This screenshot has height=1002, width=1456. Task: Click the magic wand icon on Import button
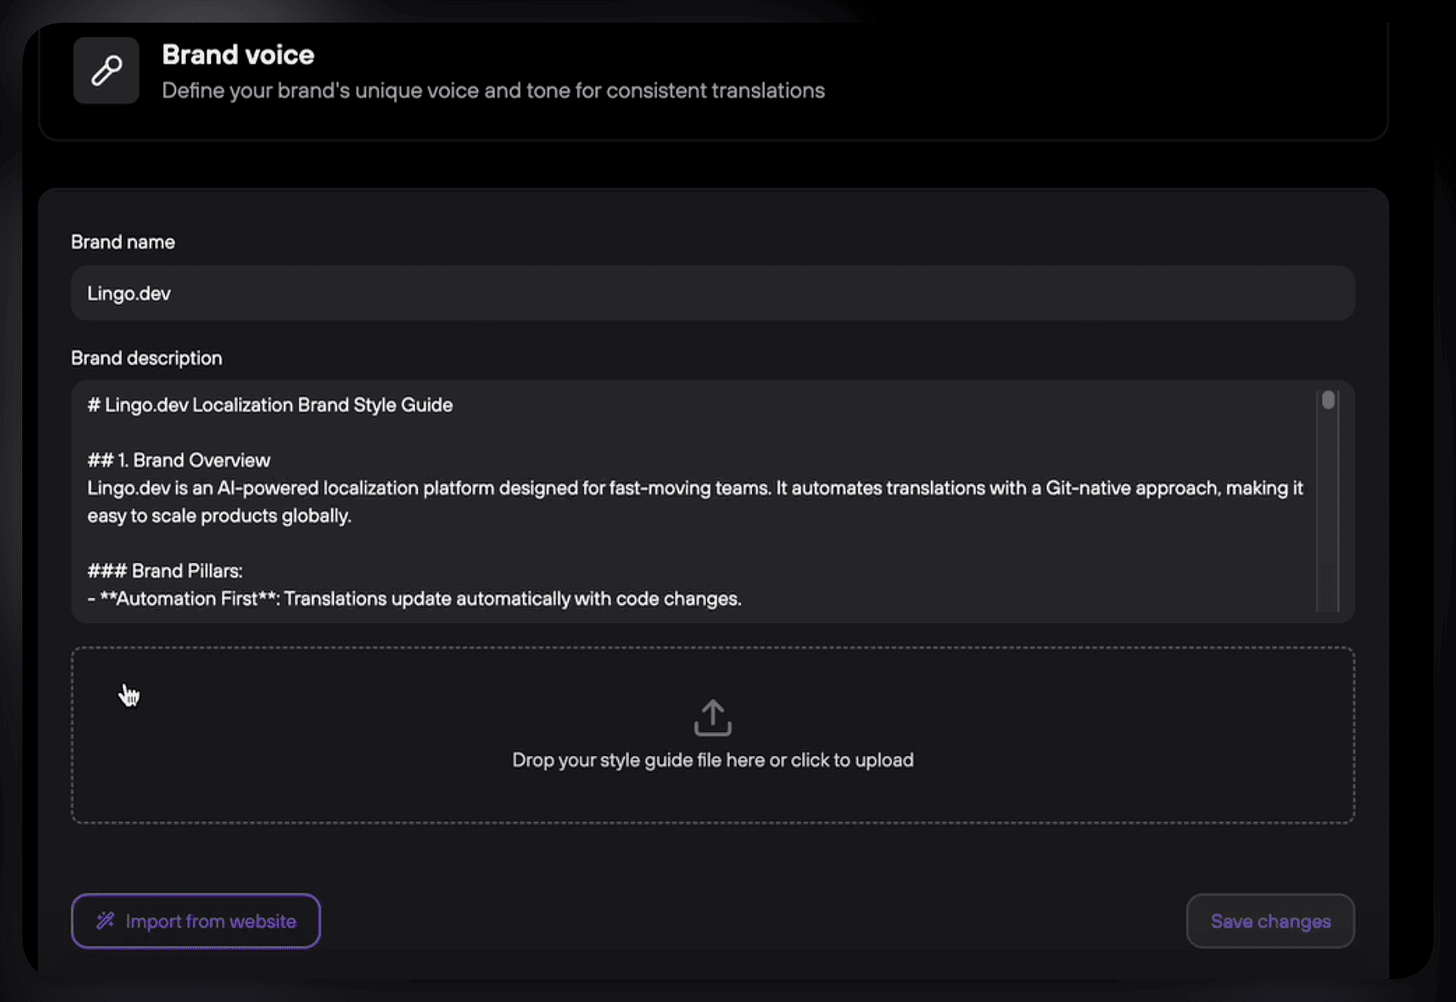pos(105,921)
